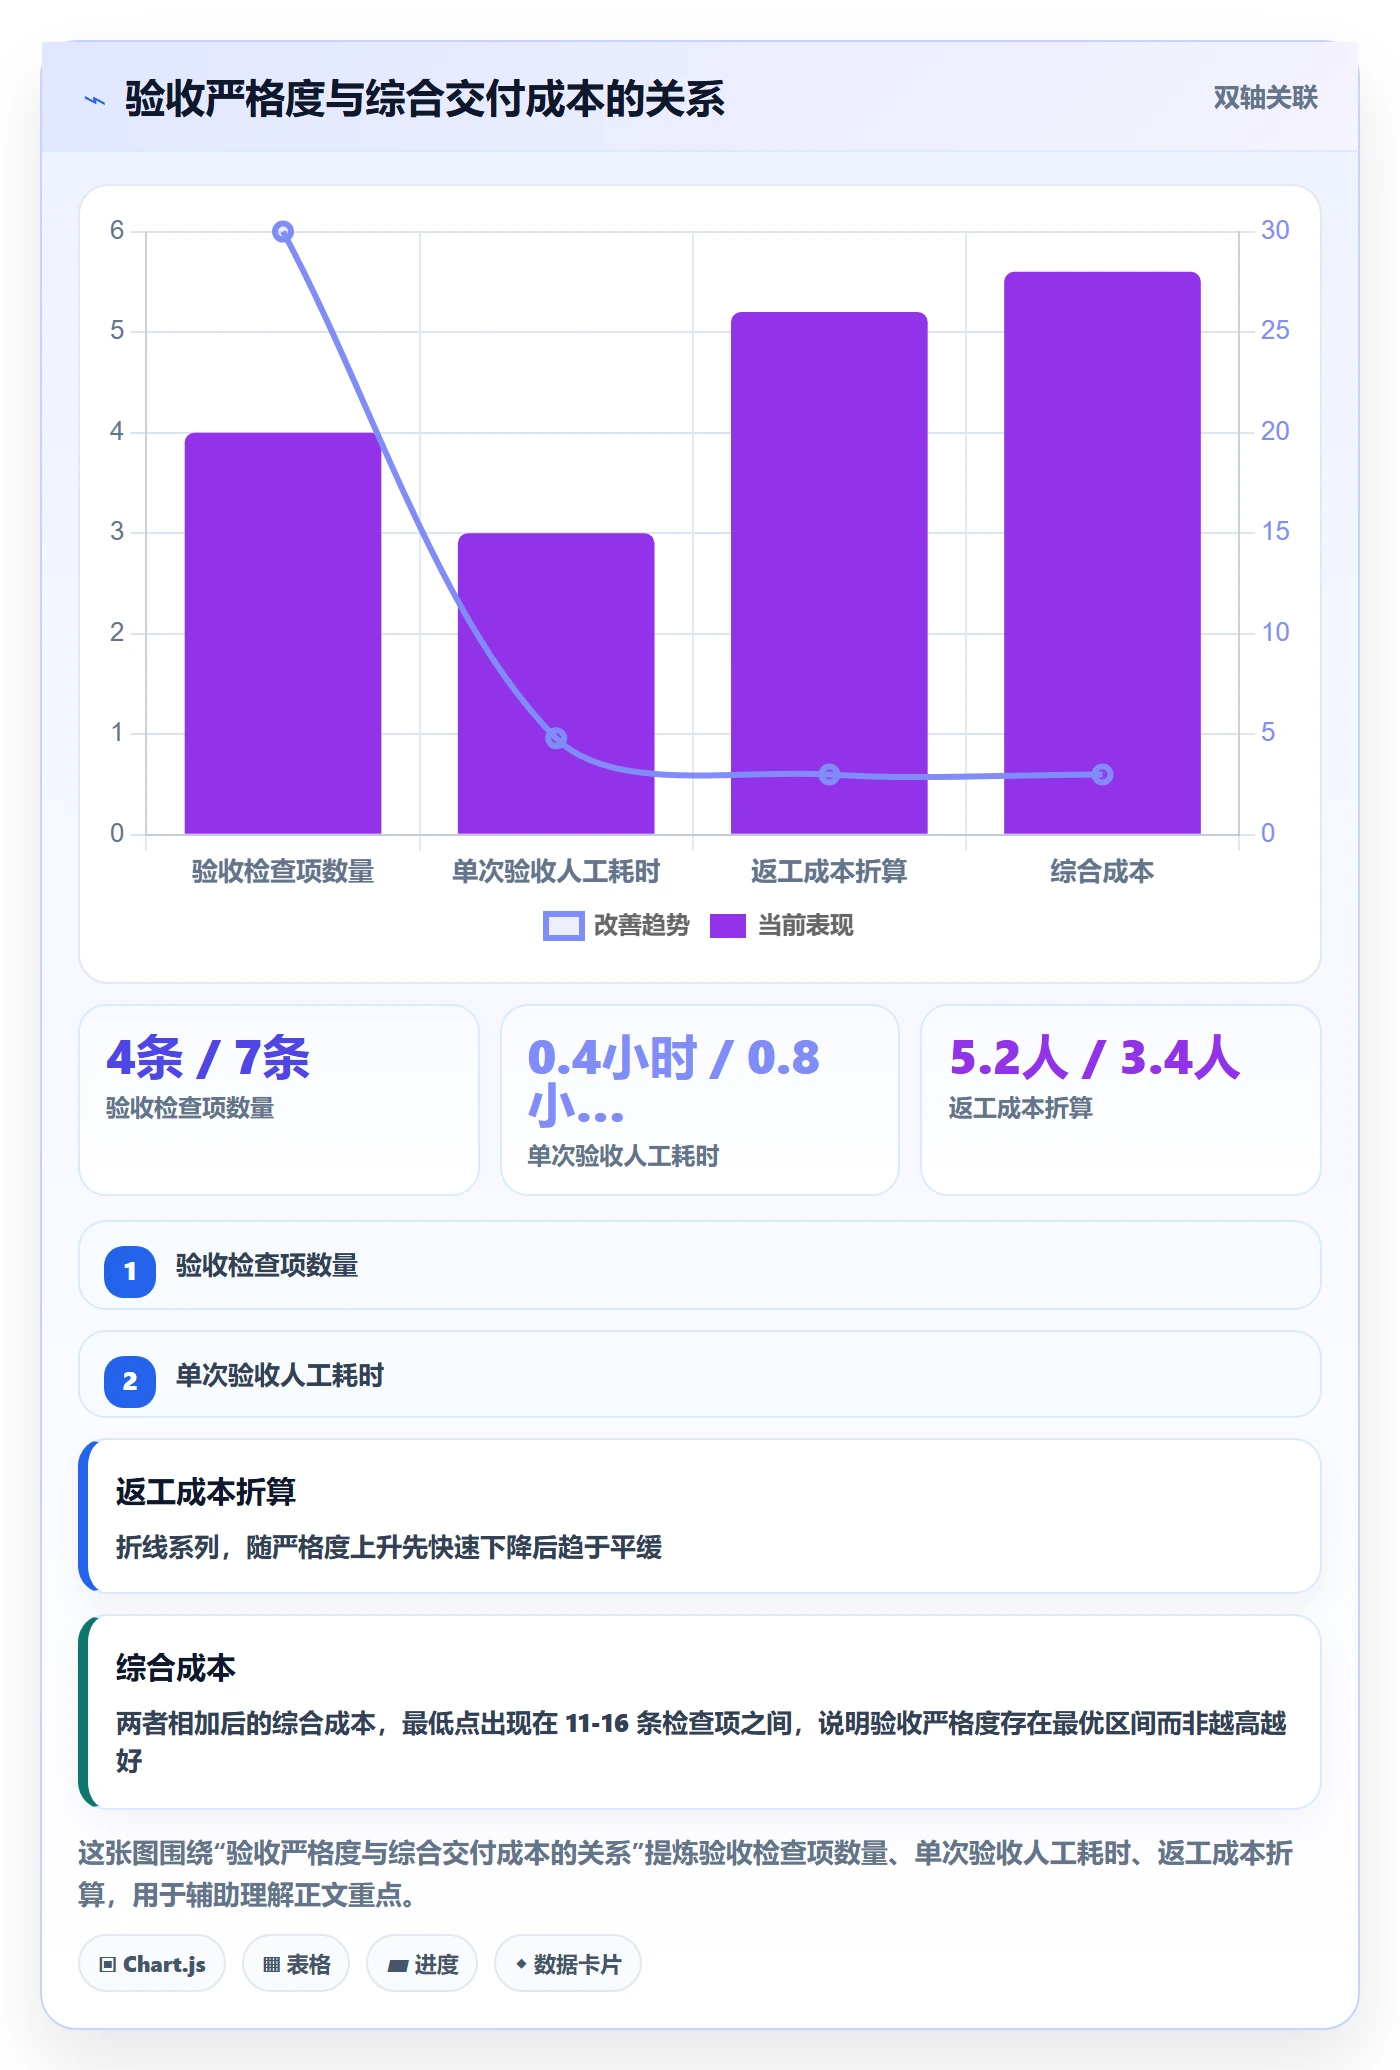
Task: Click the 返工成本折算 note card heading
Action: coord(206,1492)
